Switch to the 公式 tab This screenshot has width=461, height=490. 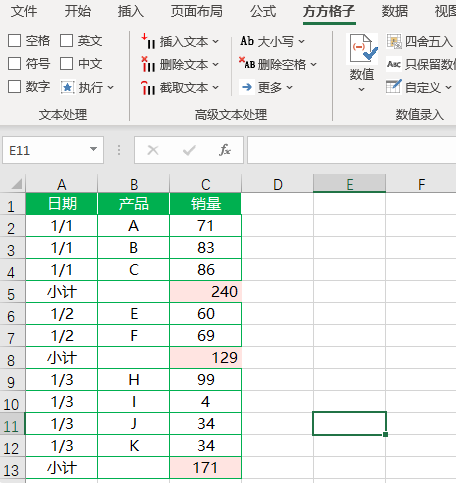tap(263, 11)
